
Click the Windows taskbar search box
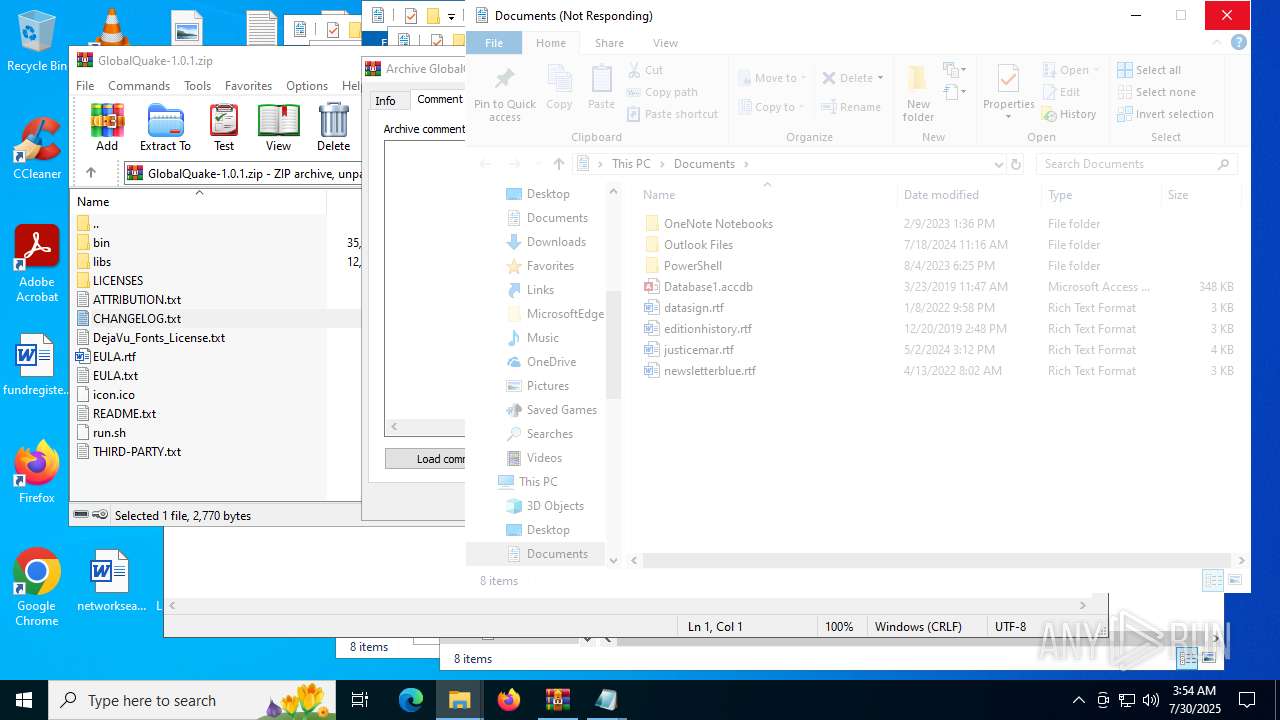pyautogui.click(x=194, y=700)
